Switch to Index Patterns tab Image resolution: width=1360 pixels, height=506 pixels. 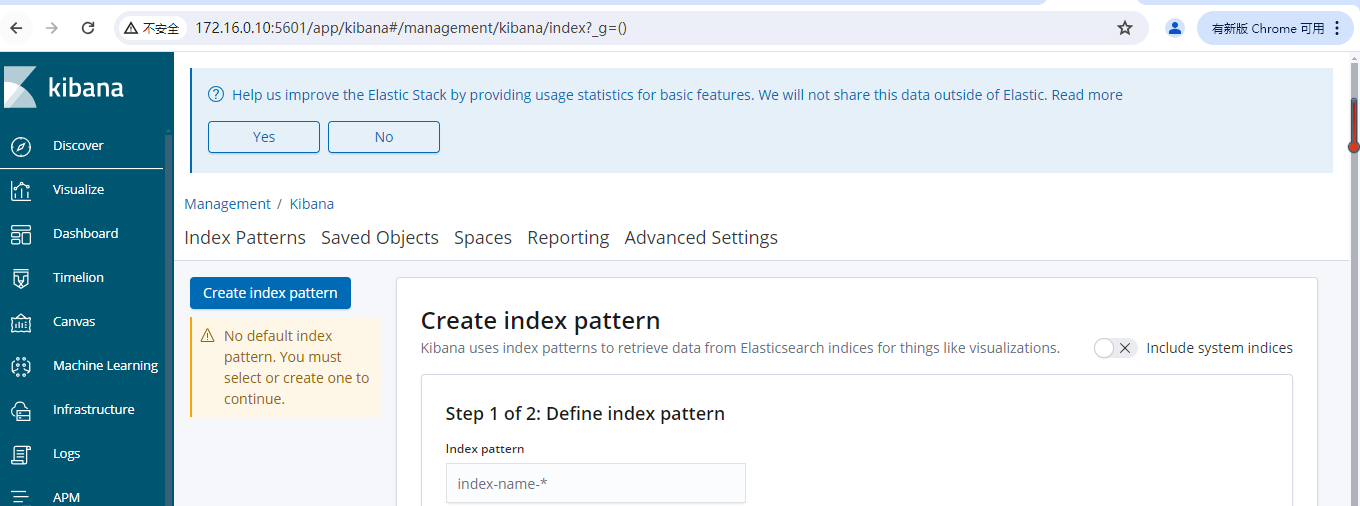(245, 237)
